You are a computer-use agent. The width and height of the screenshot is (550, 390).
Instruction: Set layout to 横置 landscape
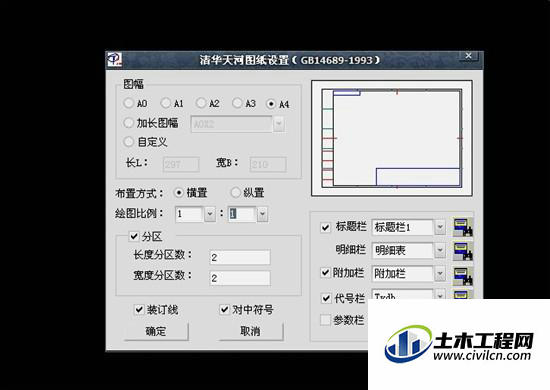[x=179, y=192]
